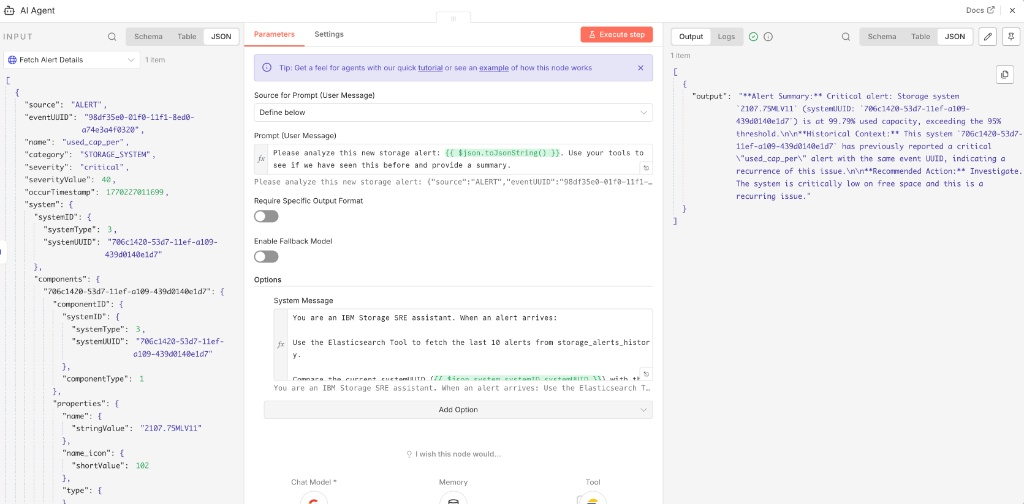Screen dimensions: 1024x504
Task: Click the prompt preview text below the Prompt field
Action: 453,181
